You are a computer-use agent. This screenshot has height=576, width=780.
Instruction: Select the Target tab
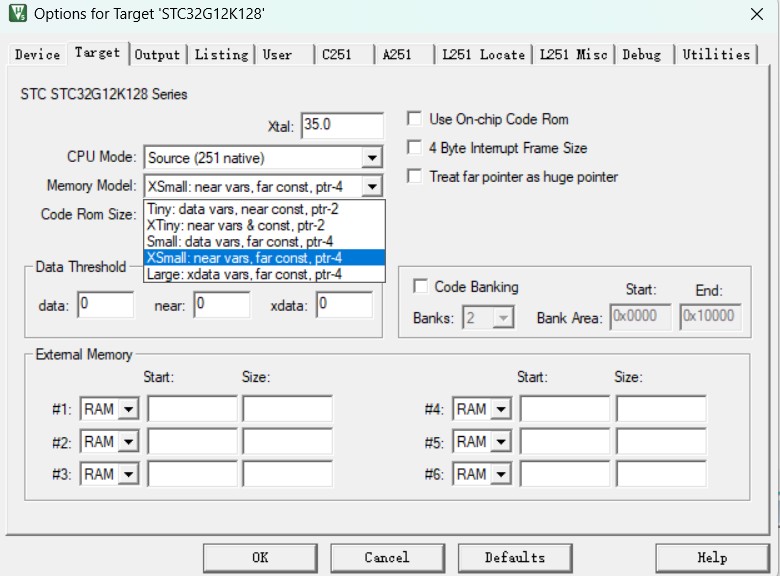click(98, 53)
